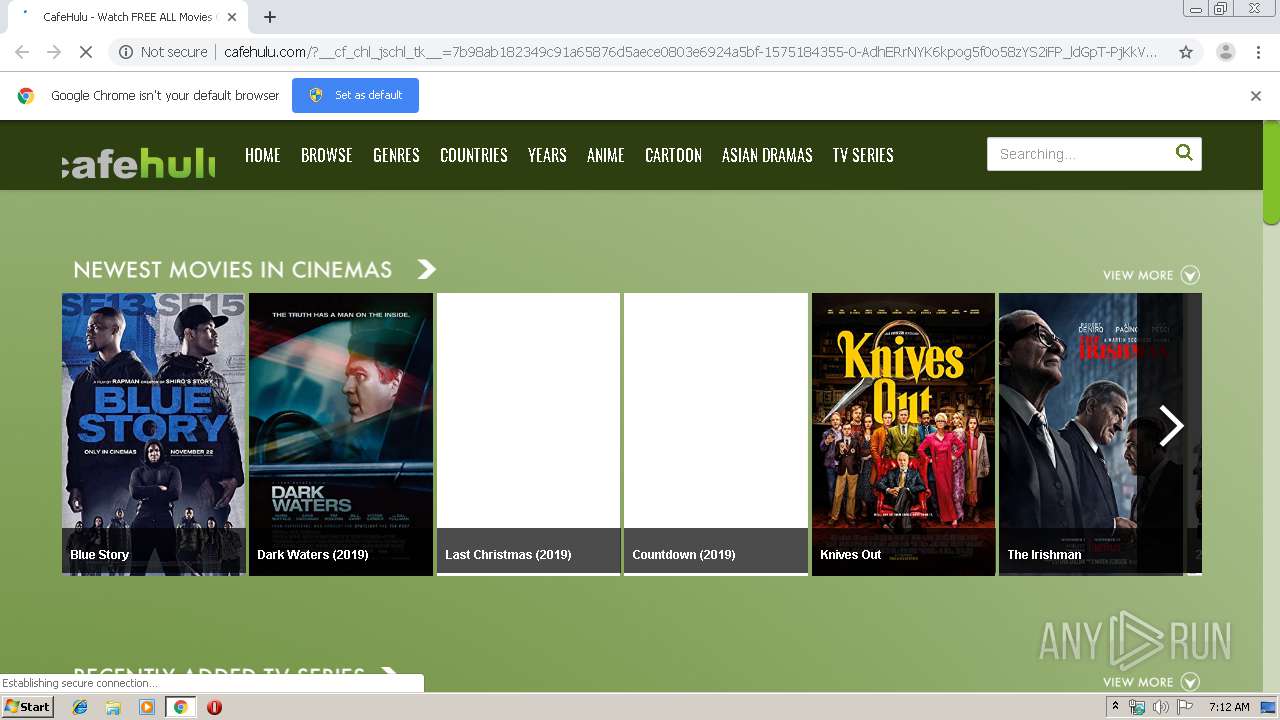Viewport: 1280px width, 720px height.
Task: Focus the Searching input field
Action: tap(1080, 154)
